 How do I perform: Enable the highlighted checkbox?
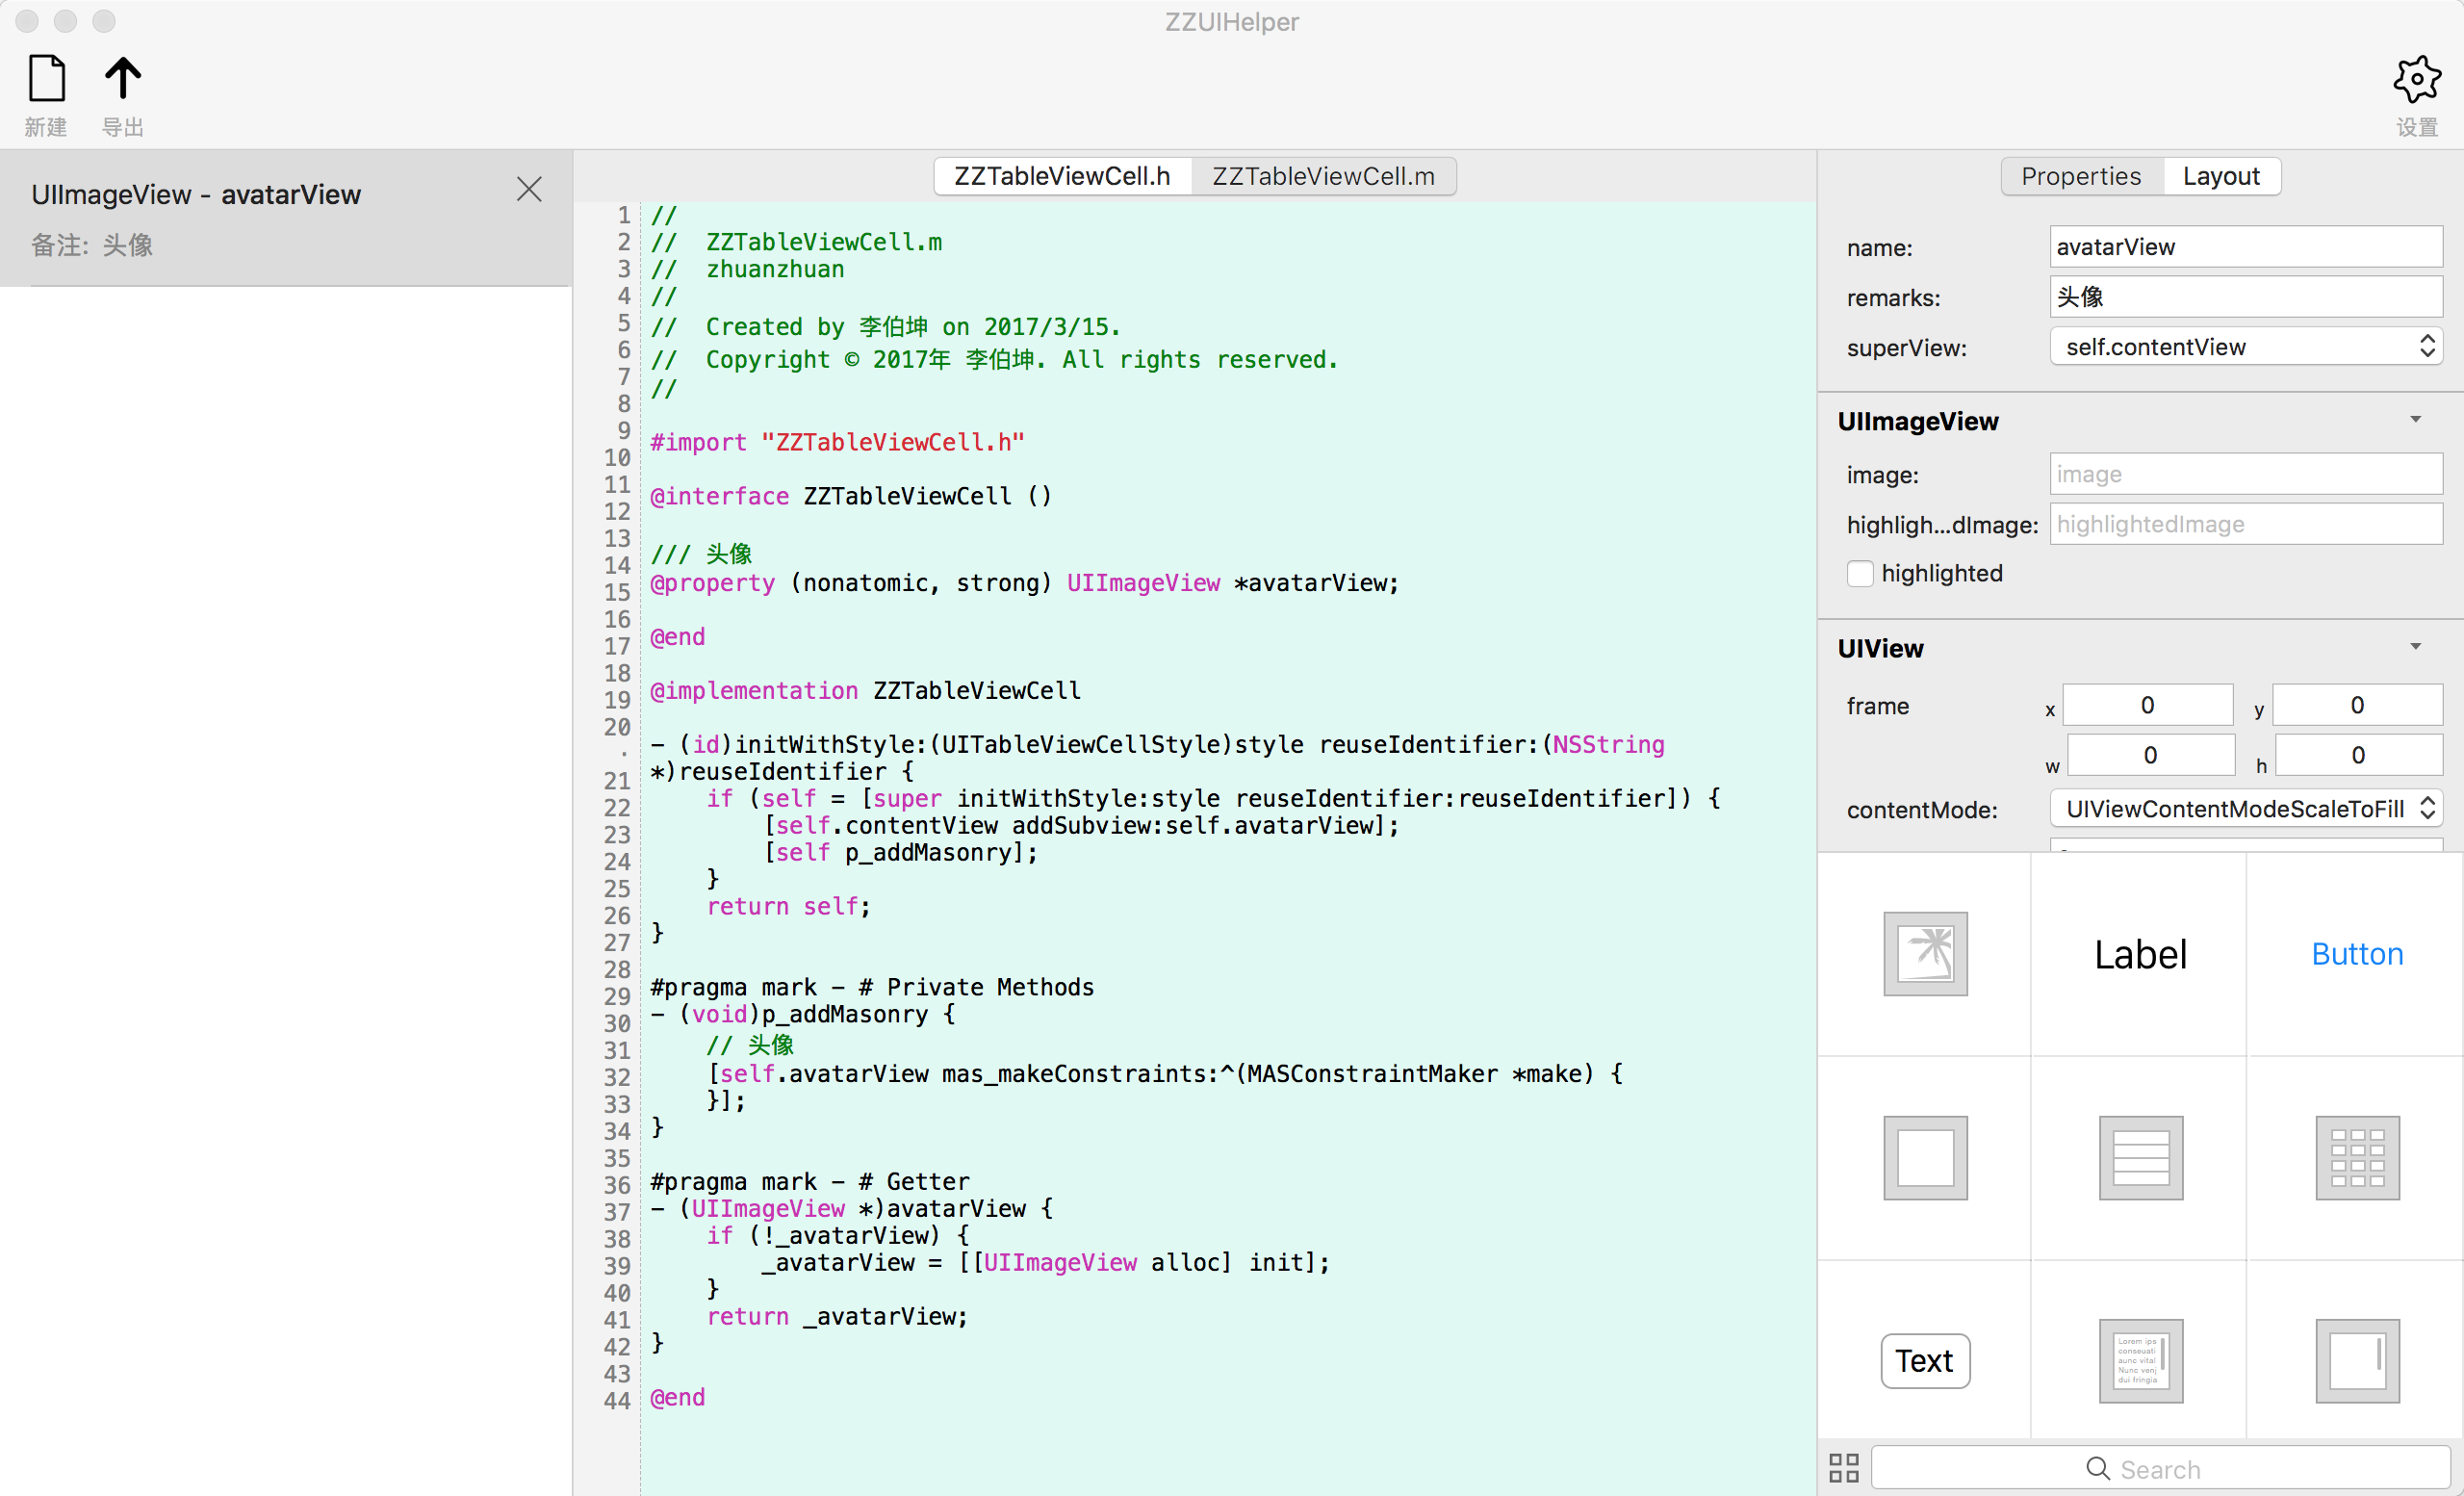1859,574
